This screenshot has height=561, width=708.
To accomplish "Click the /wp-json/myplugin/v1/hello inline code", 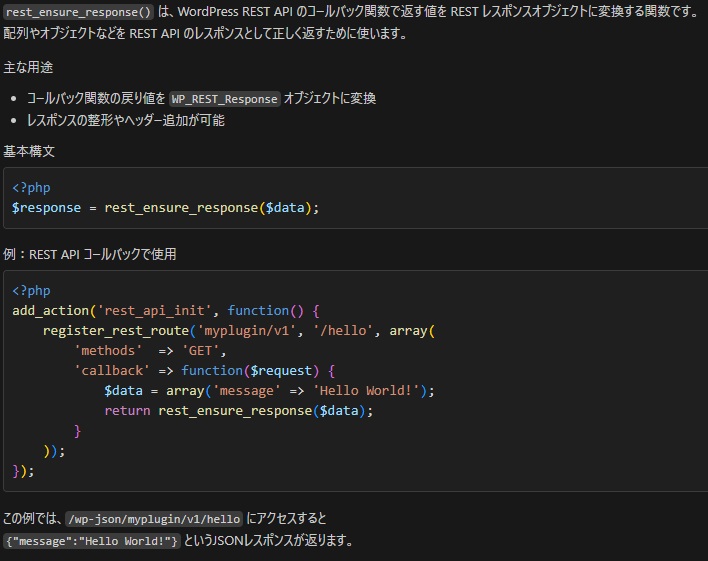I will 154,519.
